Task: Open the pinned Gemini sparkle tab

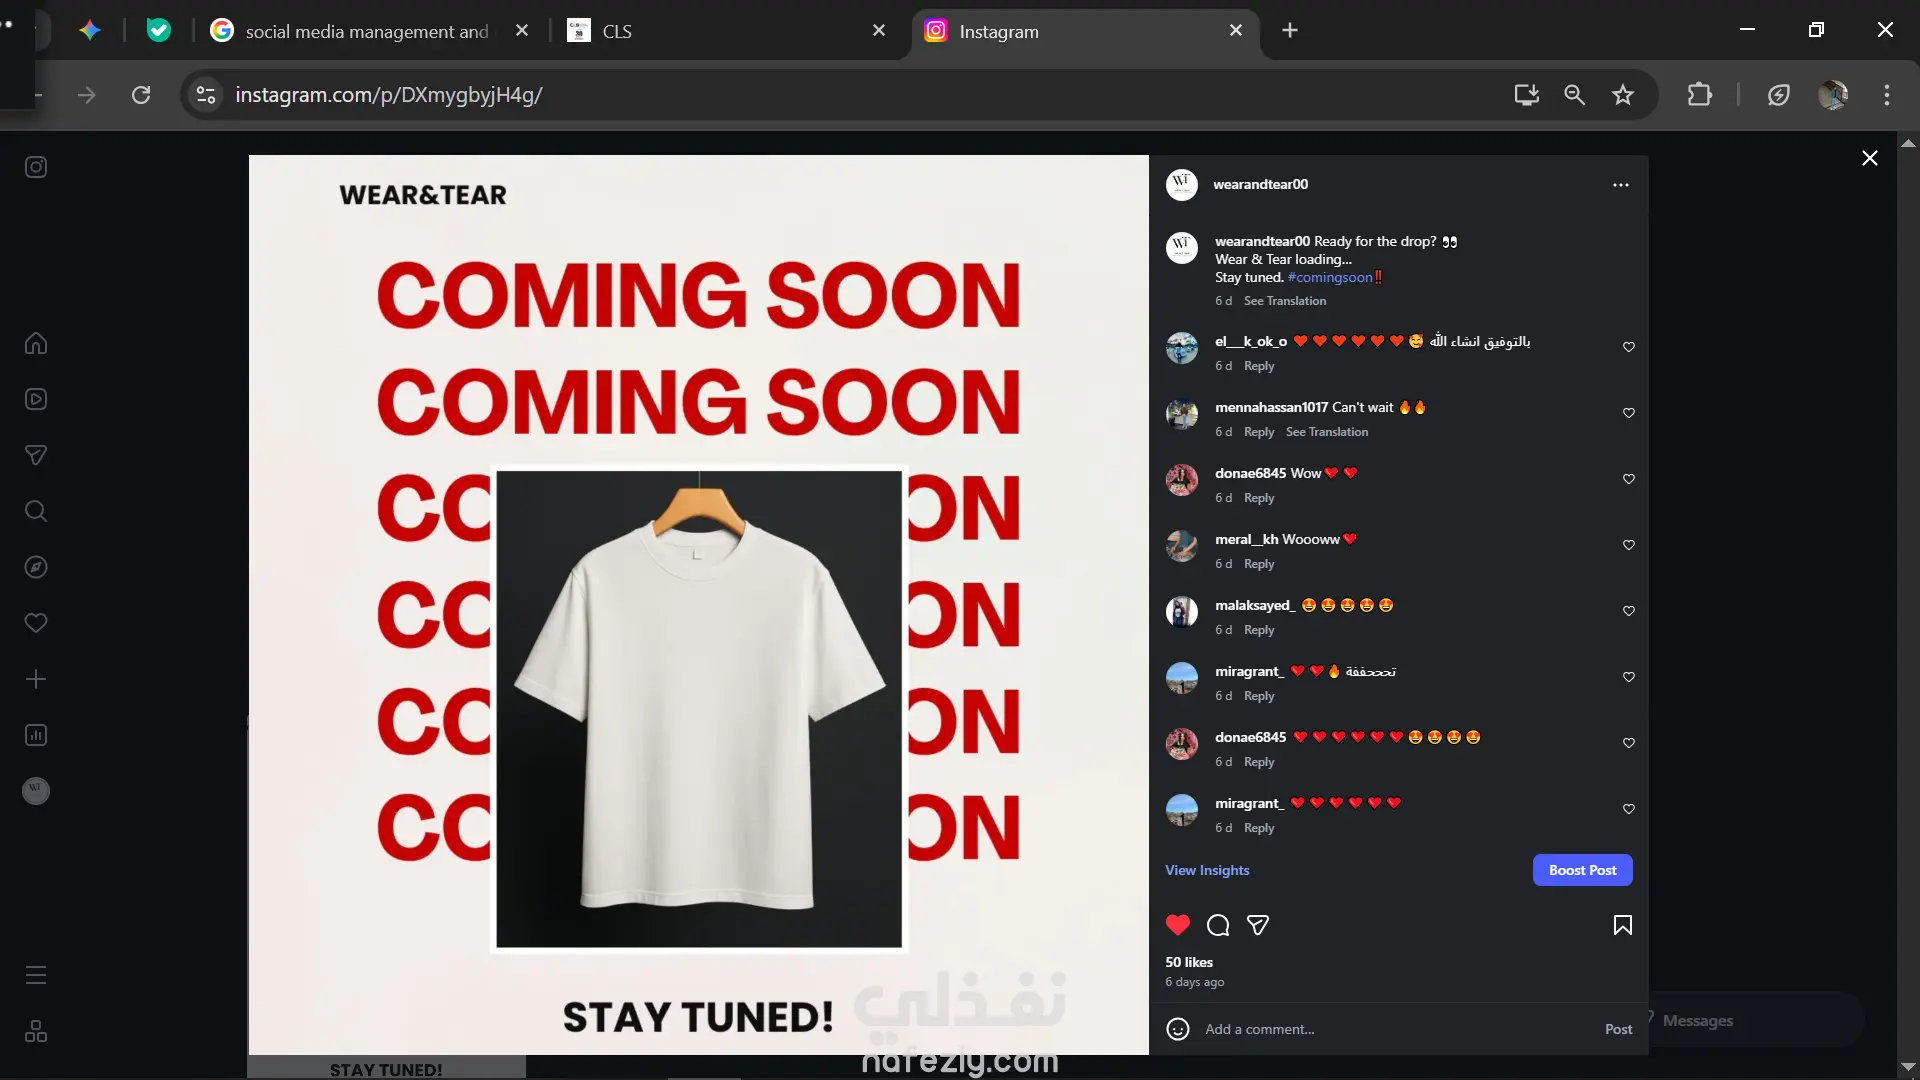Action: [x=90, y=31]
